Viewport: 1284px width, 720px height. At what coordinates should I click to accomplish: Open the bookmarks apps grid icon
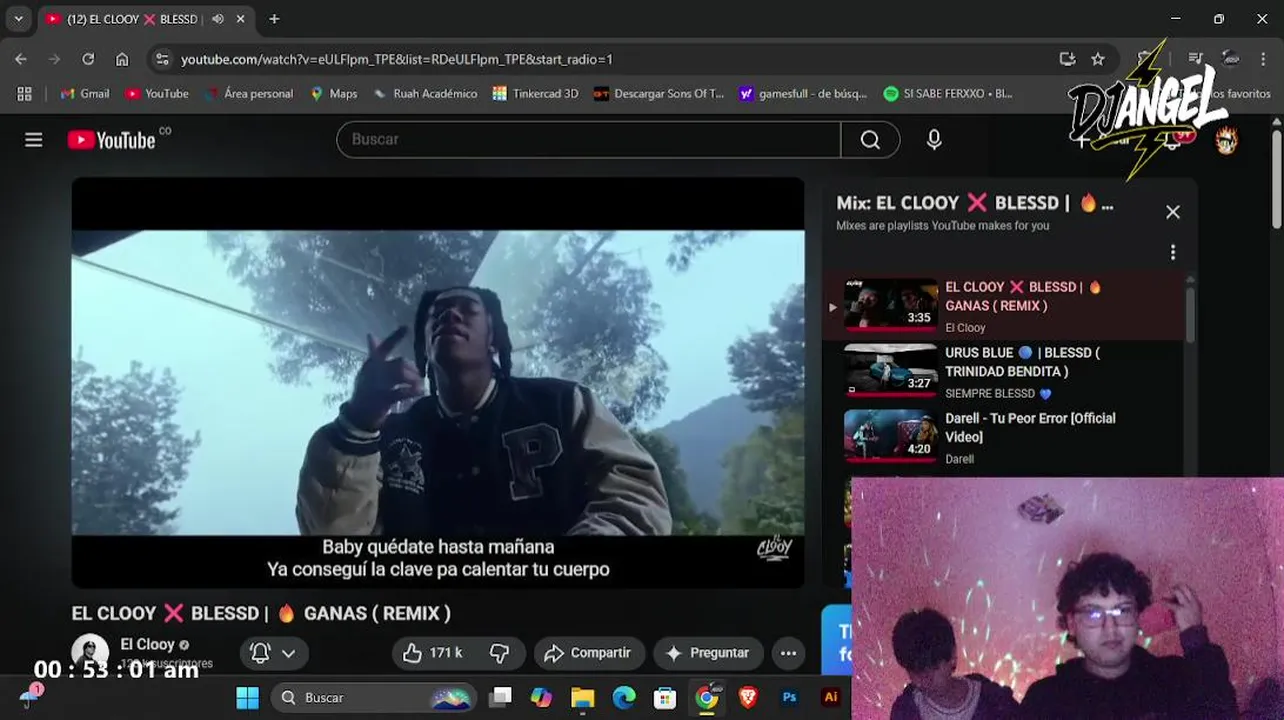coord(25,93)
